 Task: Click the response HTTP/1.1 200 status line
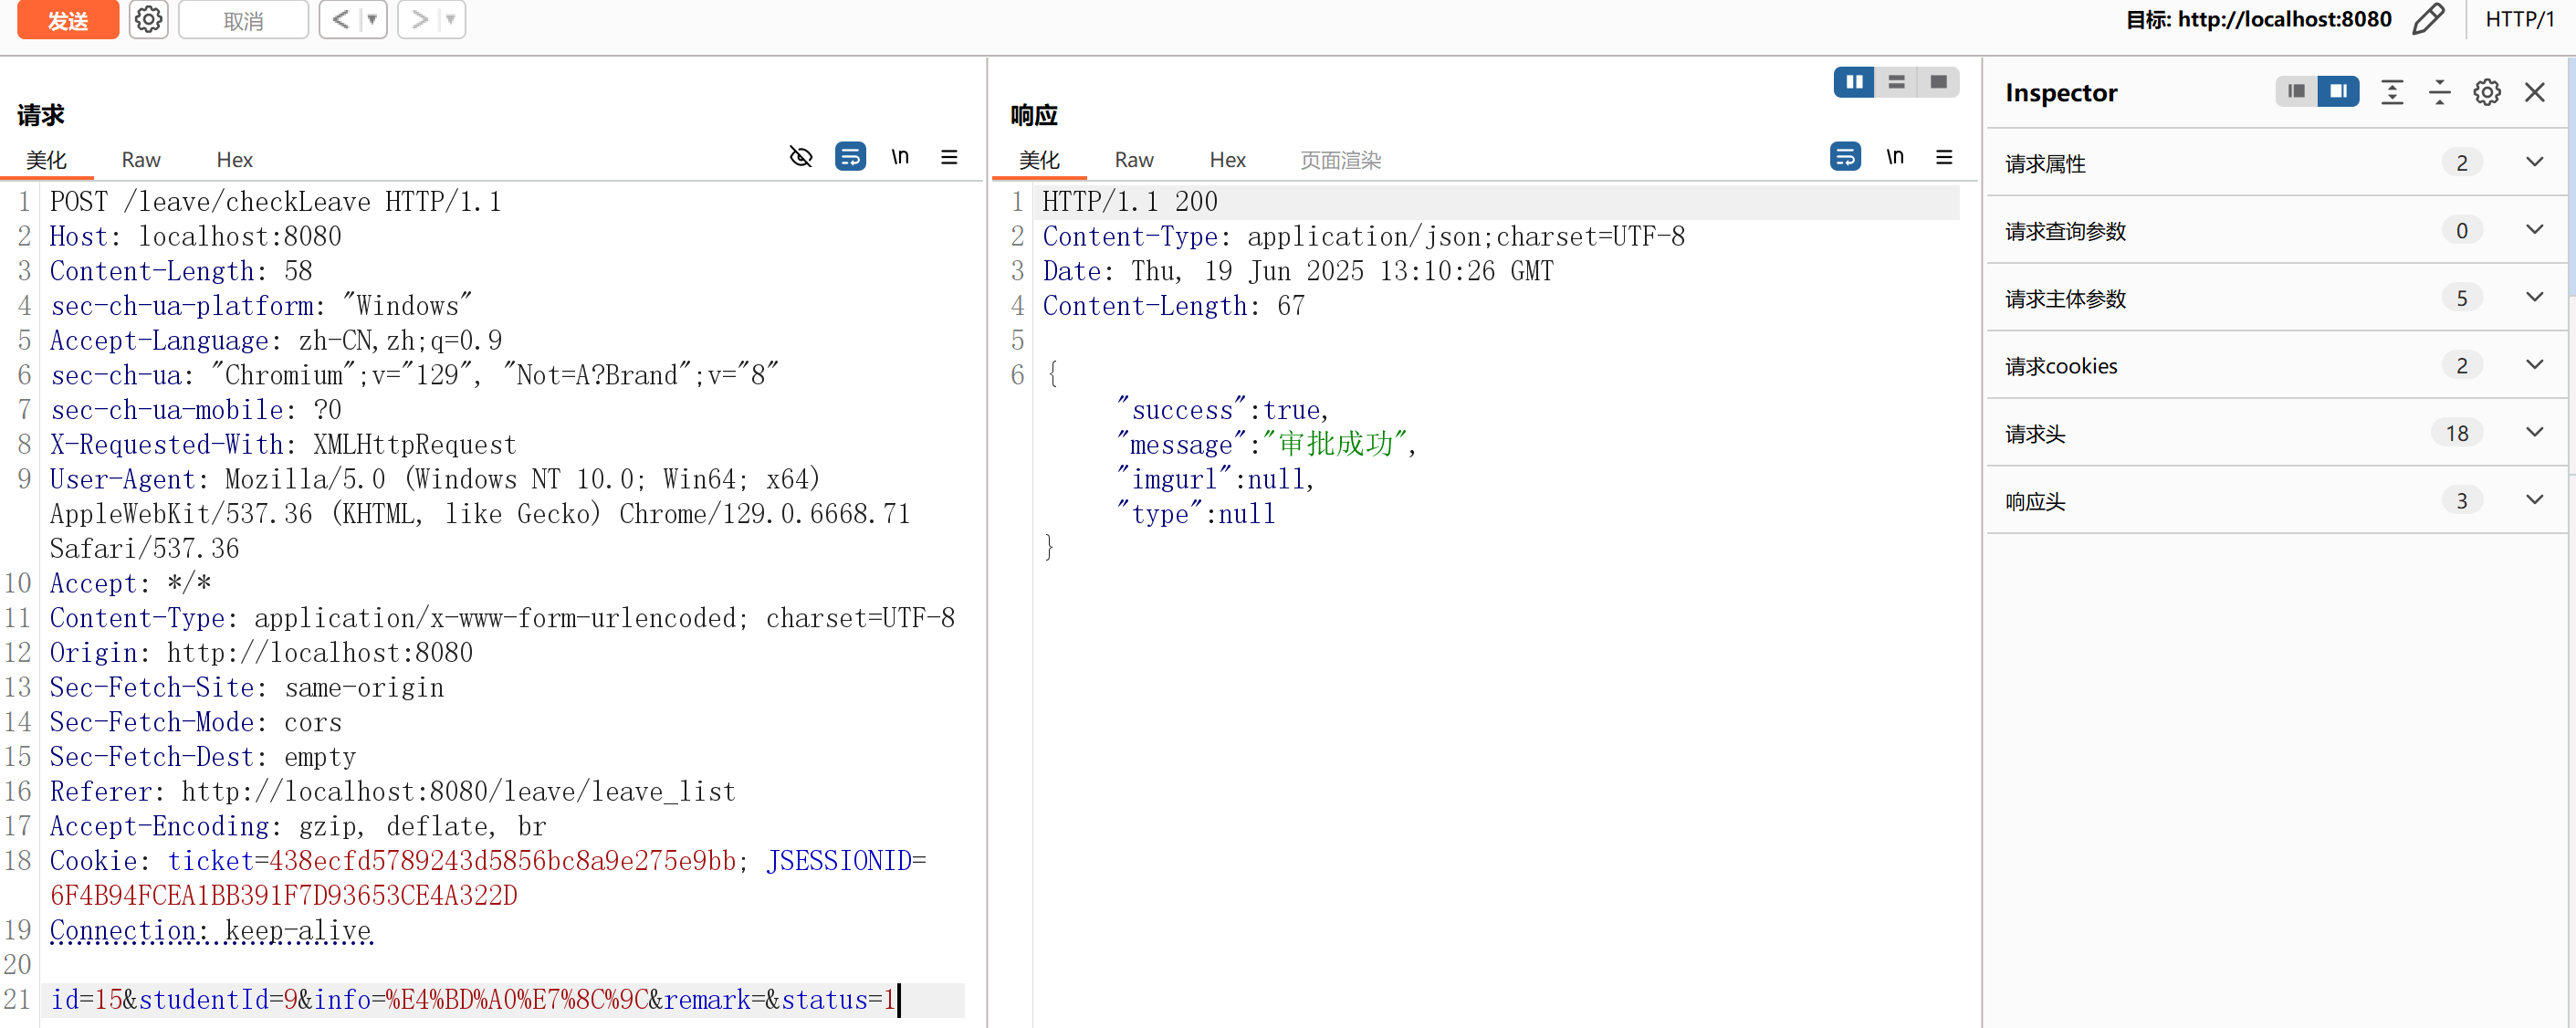point(1130,202)
